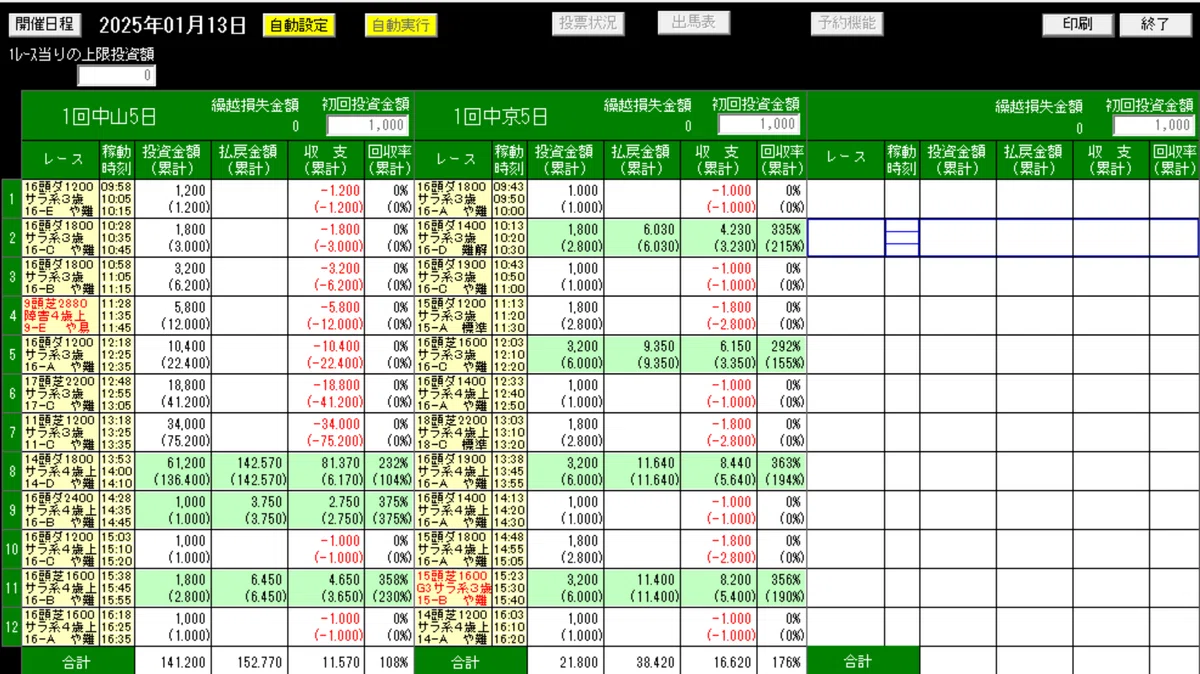1200x674 pixels.
Task: Select the 14頭芝1200 race cell in 中京
Action: [452, 628]
